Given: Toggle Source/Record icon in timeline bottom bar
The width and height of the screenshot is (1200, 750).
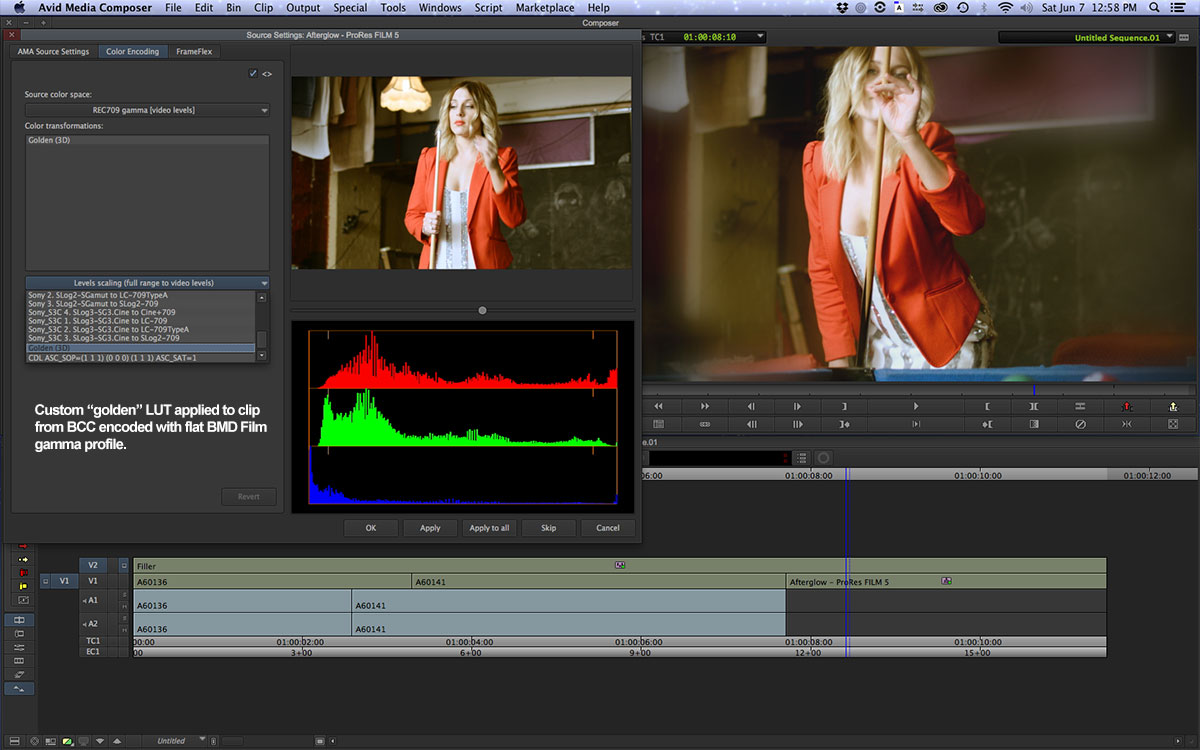Looking at the screenshot, I should pos(50,741).
